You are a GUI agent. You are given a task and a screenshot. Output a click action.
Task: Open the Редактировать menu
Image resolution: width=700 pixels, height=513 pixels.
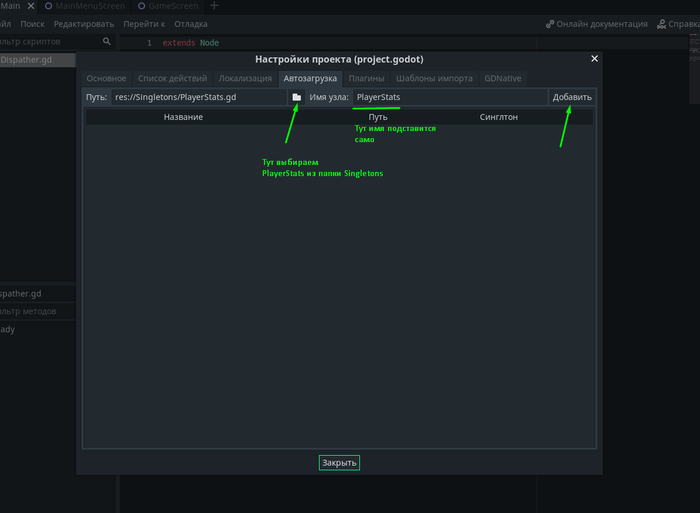coord(84,24)
